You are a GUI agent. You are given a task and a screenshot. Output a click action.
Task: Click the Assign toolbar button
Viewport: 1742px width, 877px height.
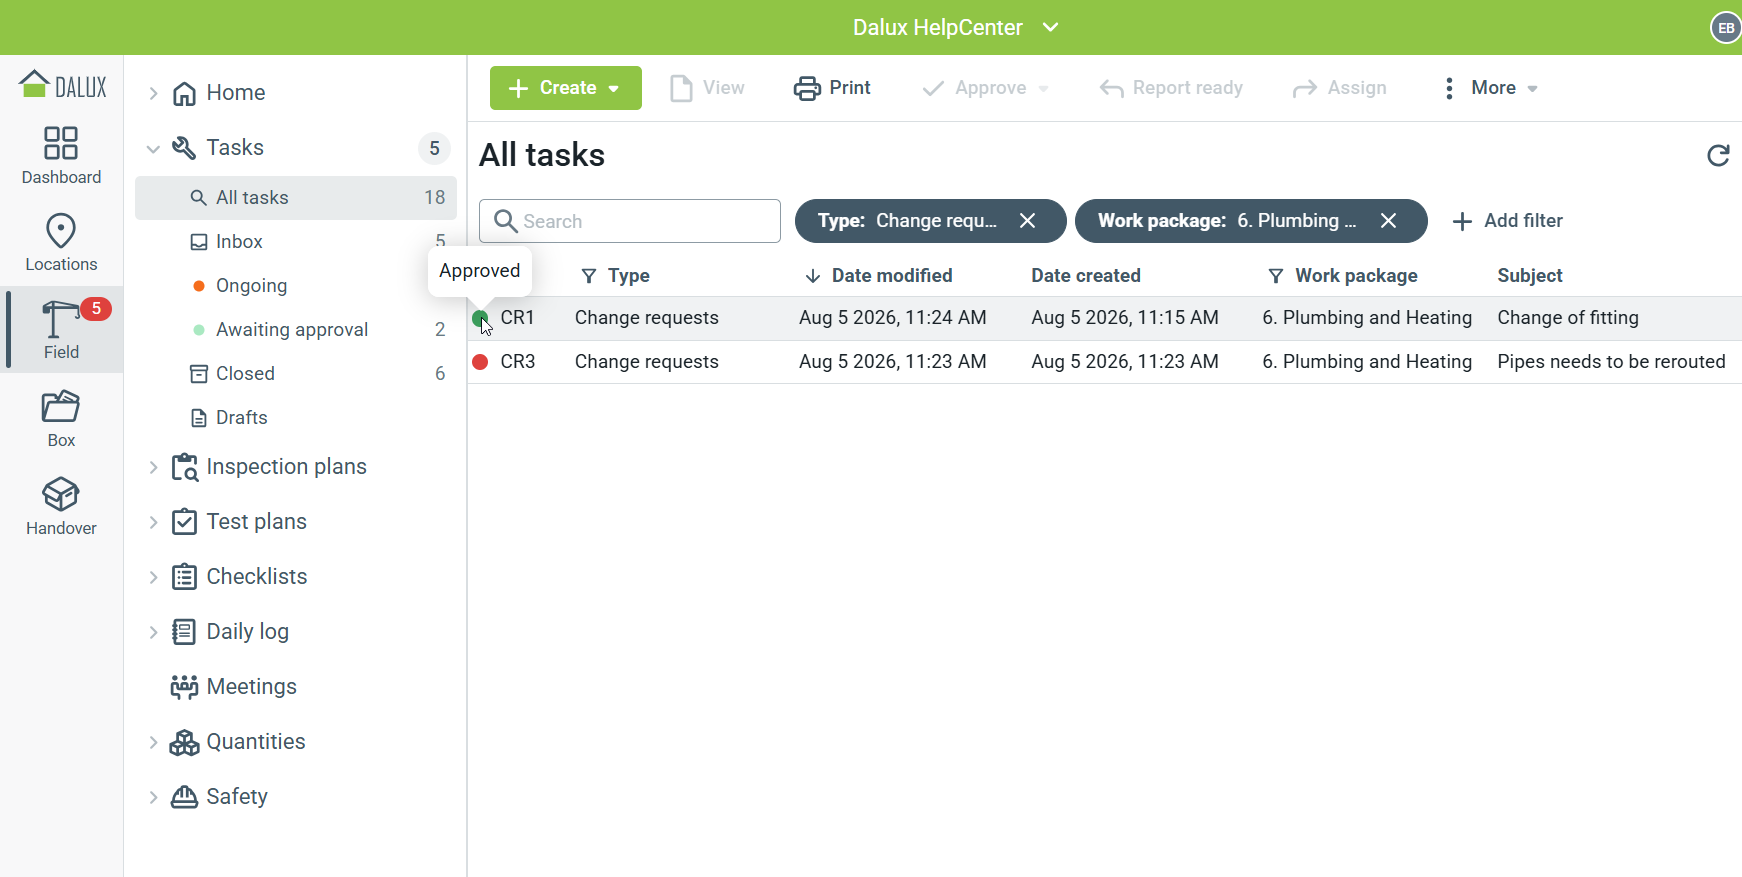pos(1339,88)
